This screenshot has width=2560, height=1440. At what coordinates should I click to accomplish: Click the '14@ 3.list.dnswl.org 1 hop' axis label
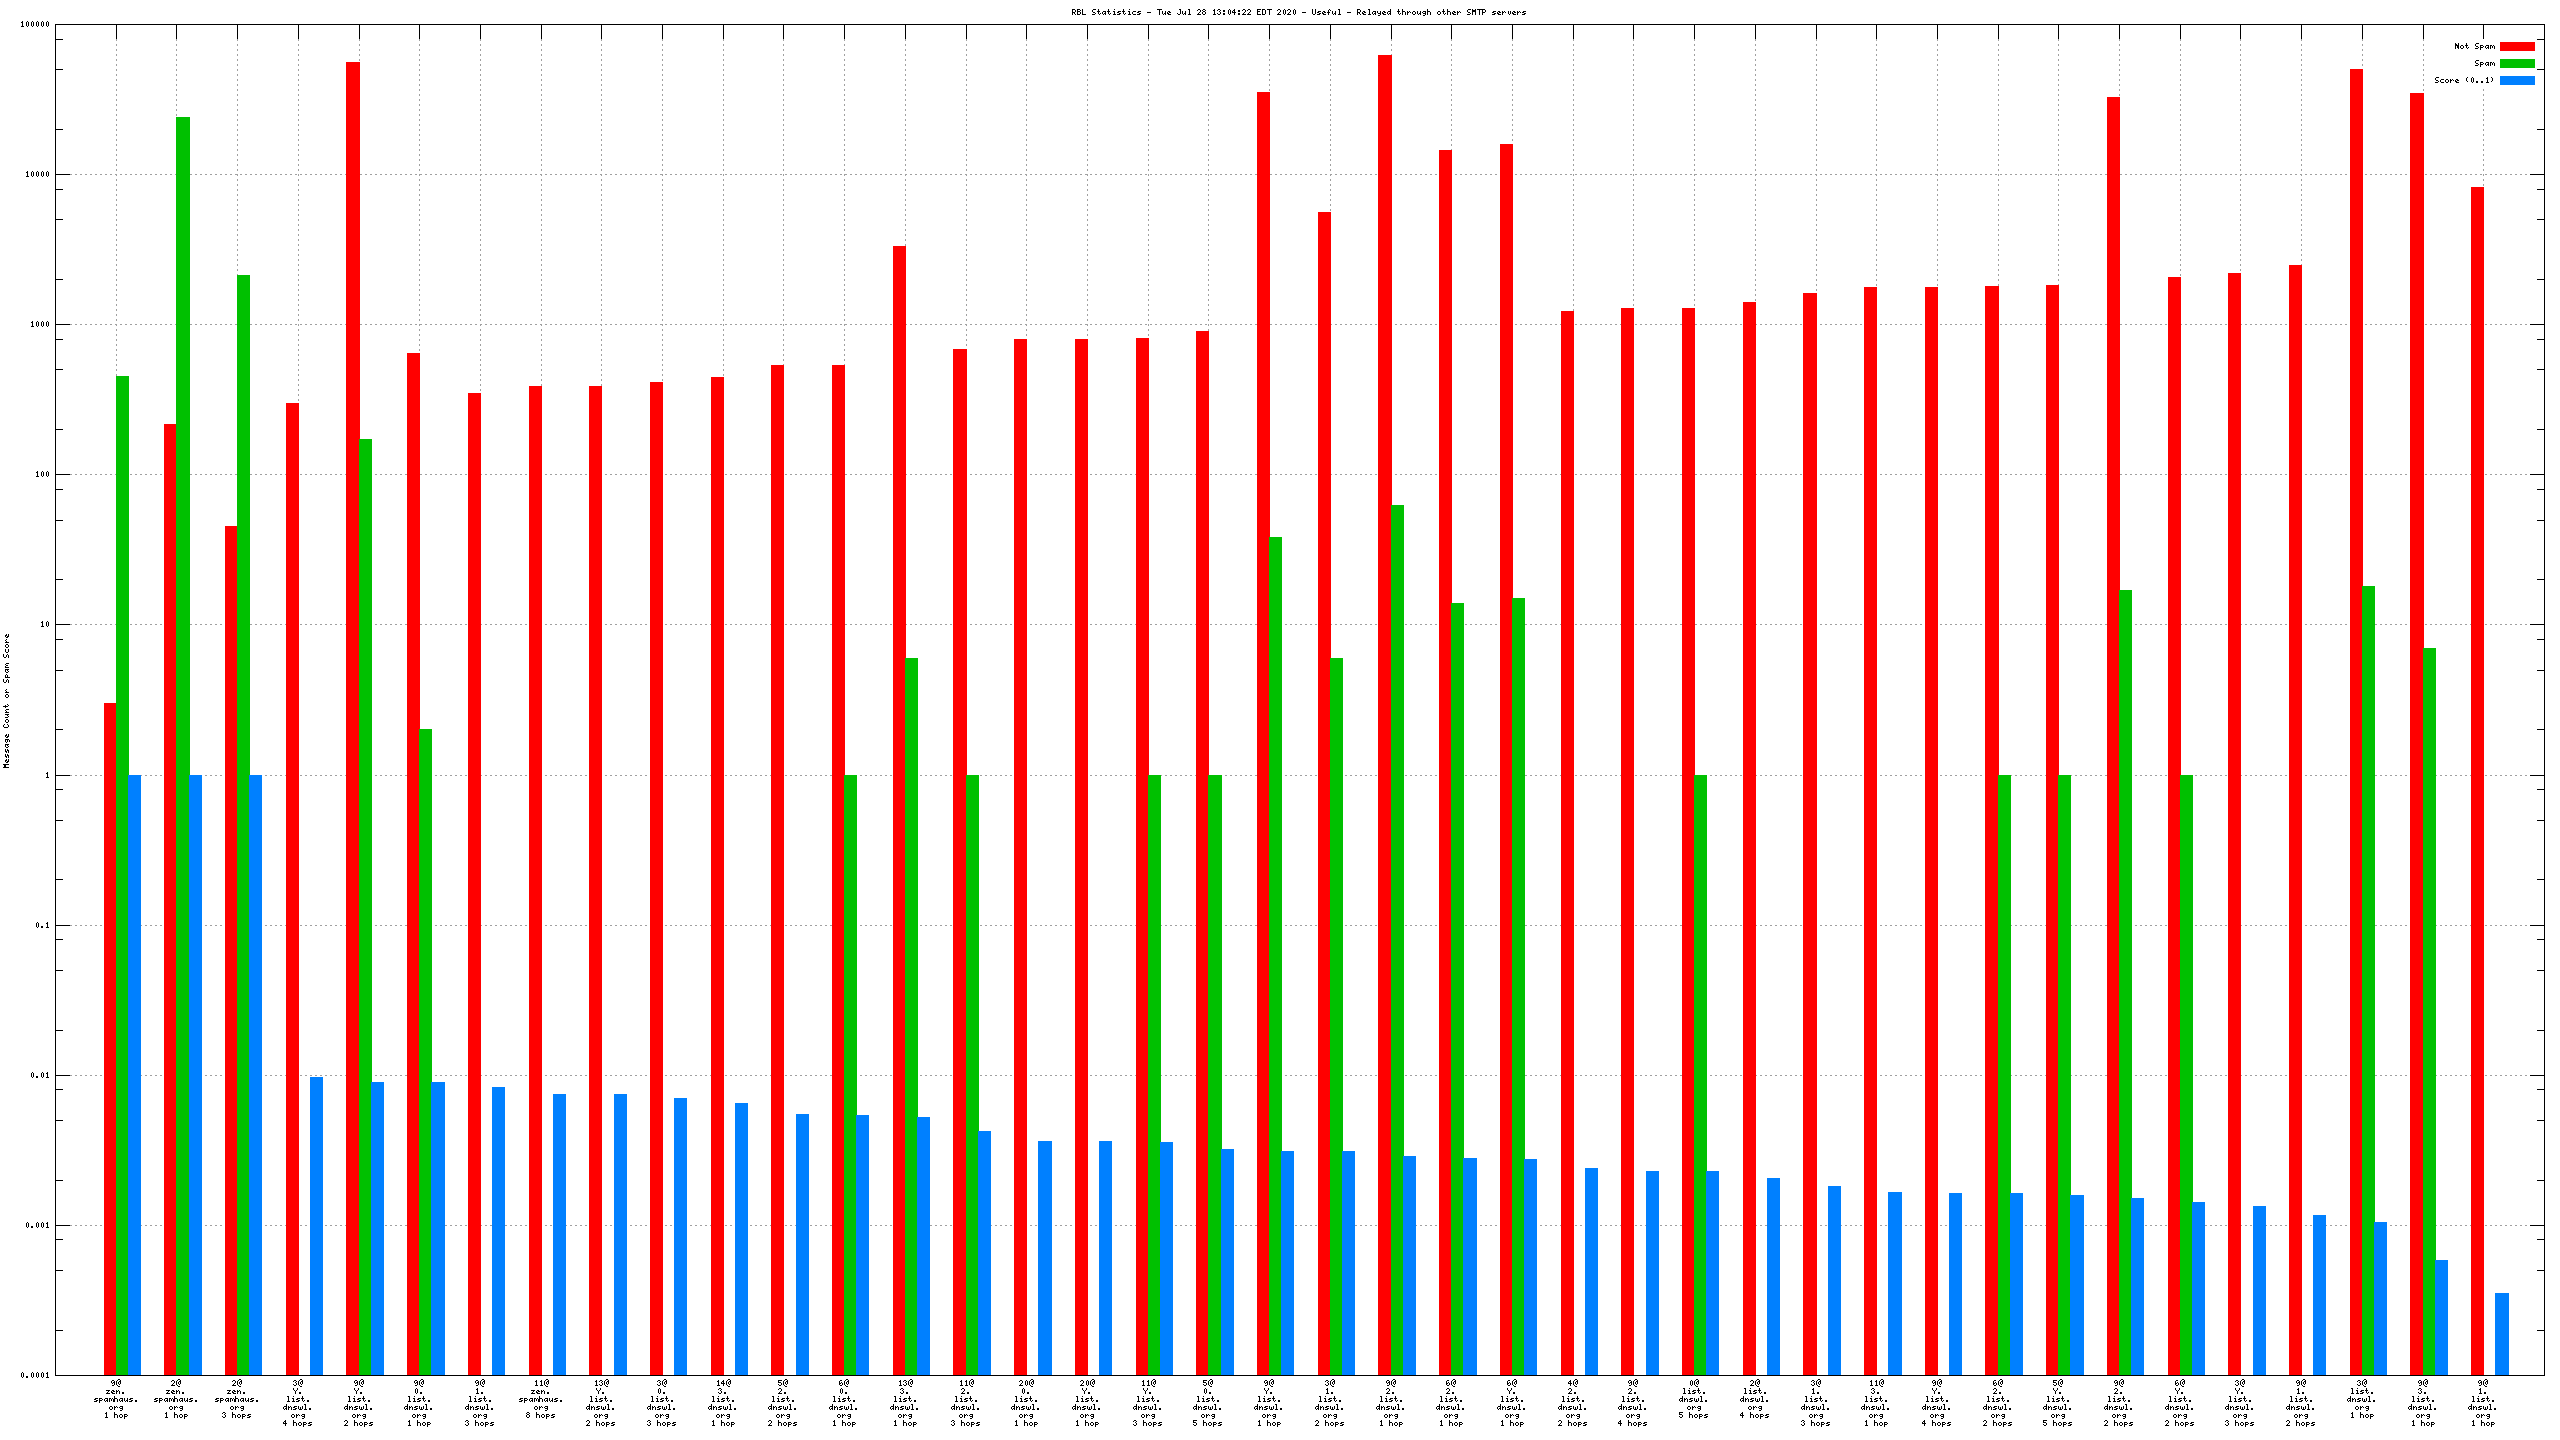click(723, 1403)
